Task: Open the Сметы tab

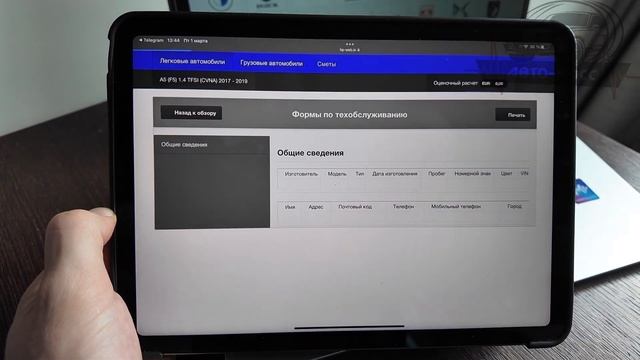Action: click(327, 64)
